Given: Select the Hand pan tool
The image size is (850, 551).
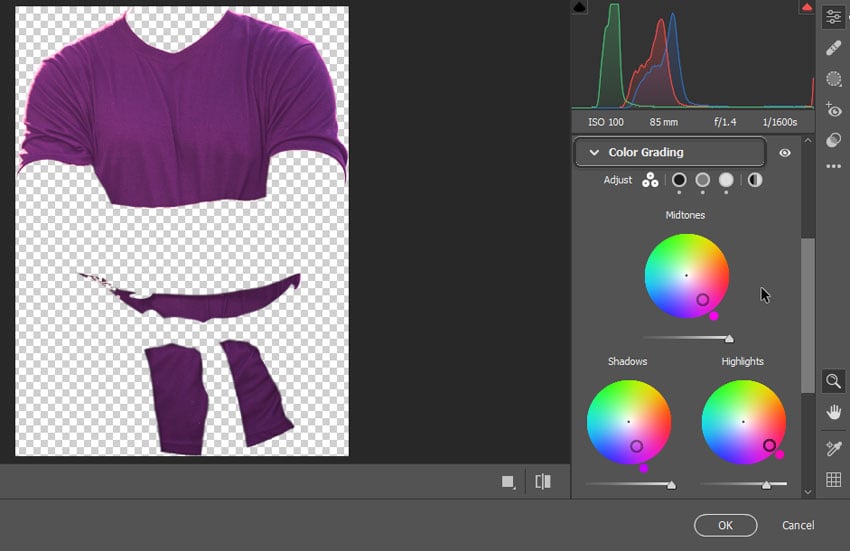Looking at the screenshot, I should (833, 413).
